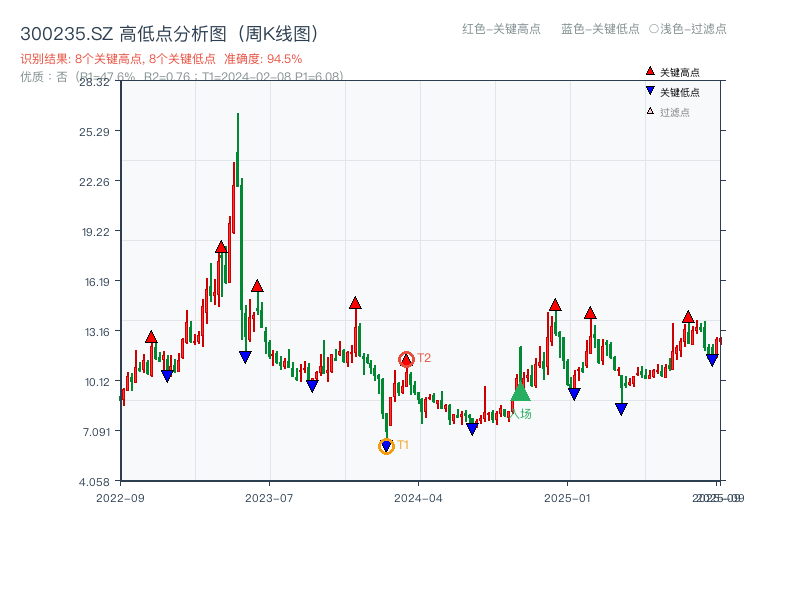Click the circle icon next to 浅色-过滤点

pyautogui.click(x=655, y=30)
